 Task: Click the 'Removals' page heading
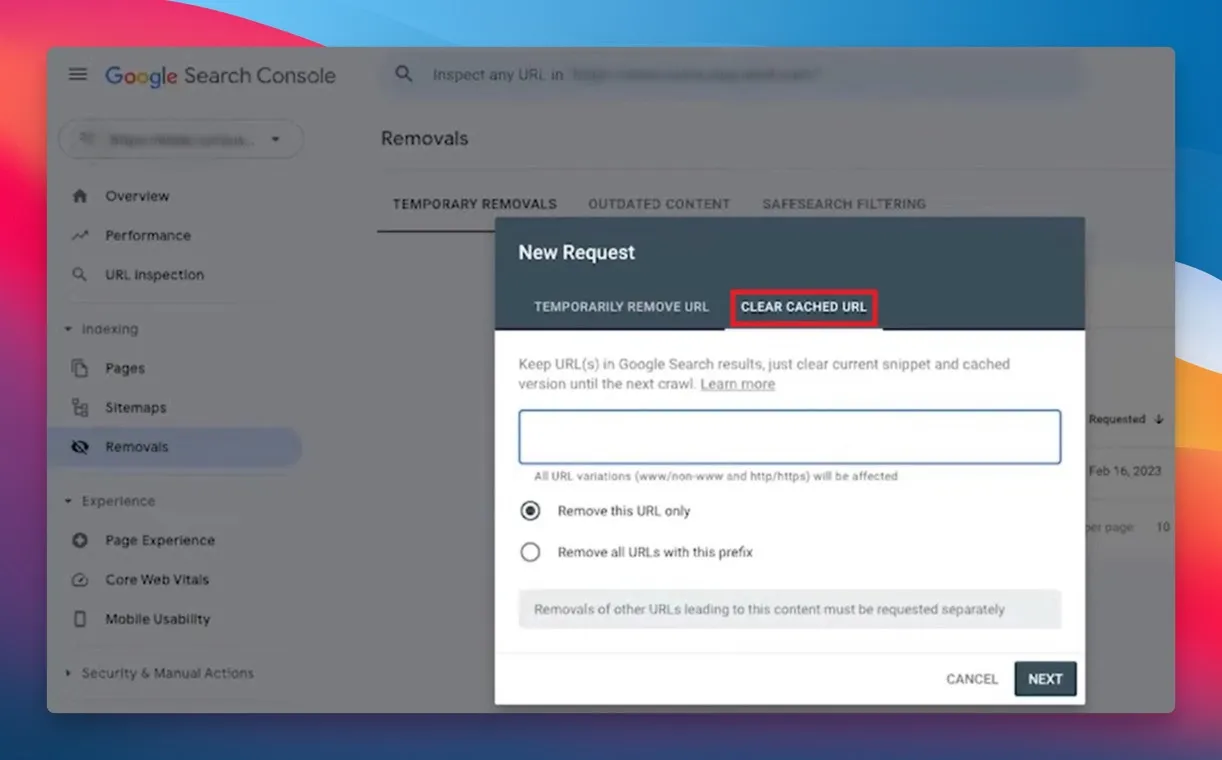click(424, 139)
